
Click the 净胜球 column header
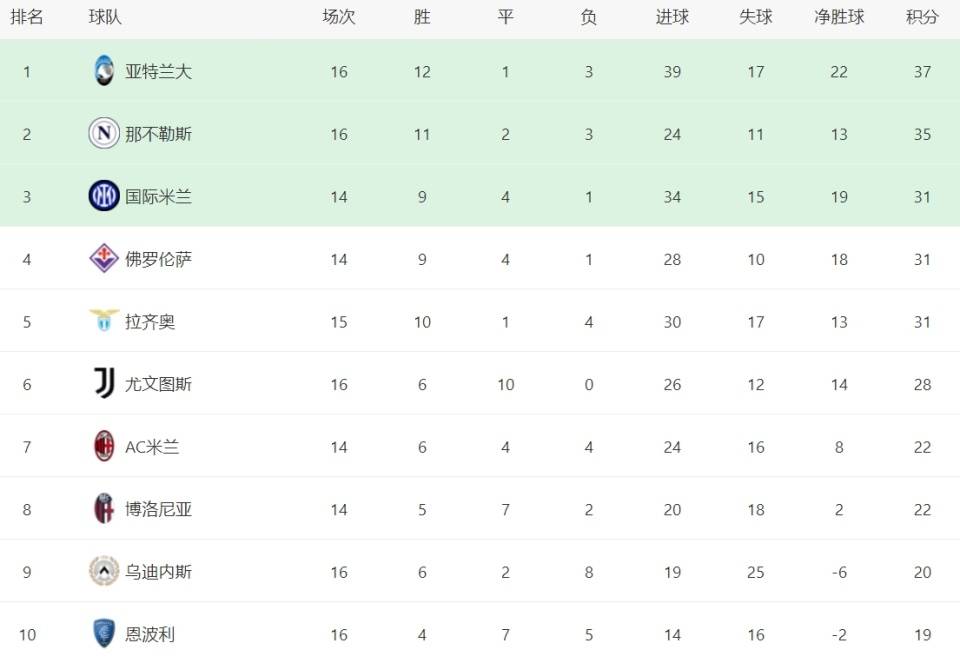[838, 17]
